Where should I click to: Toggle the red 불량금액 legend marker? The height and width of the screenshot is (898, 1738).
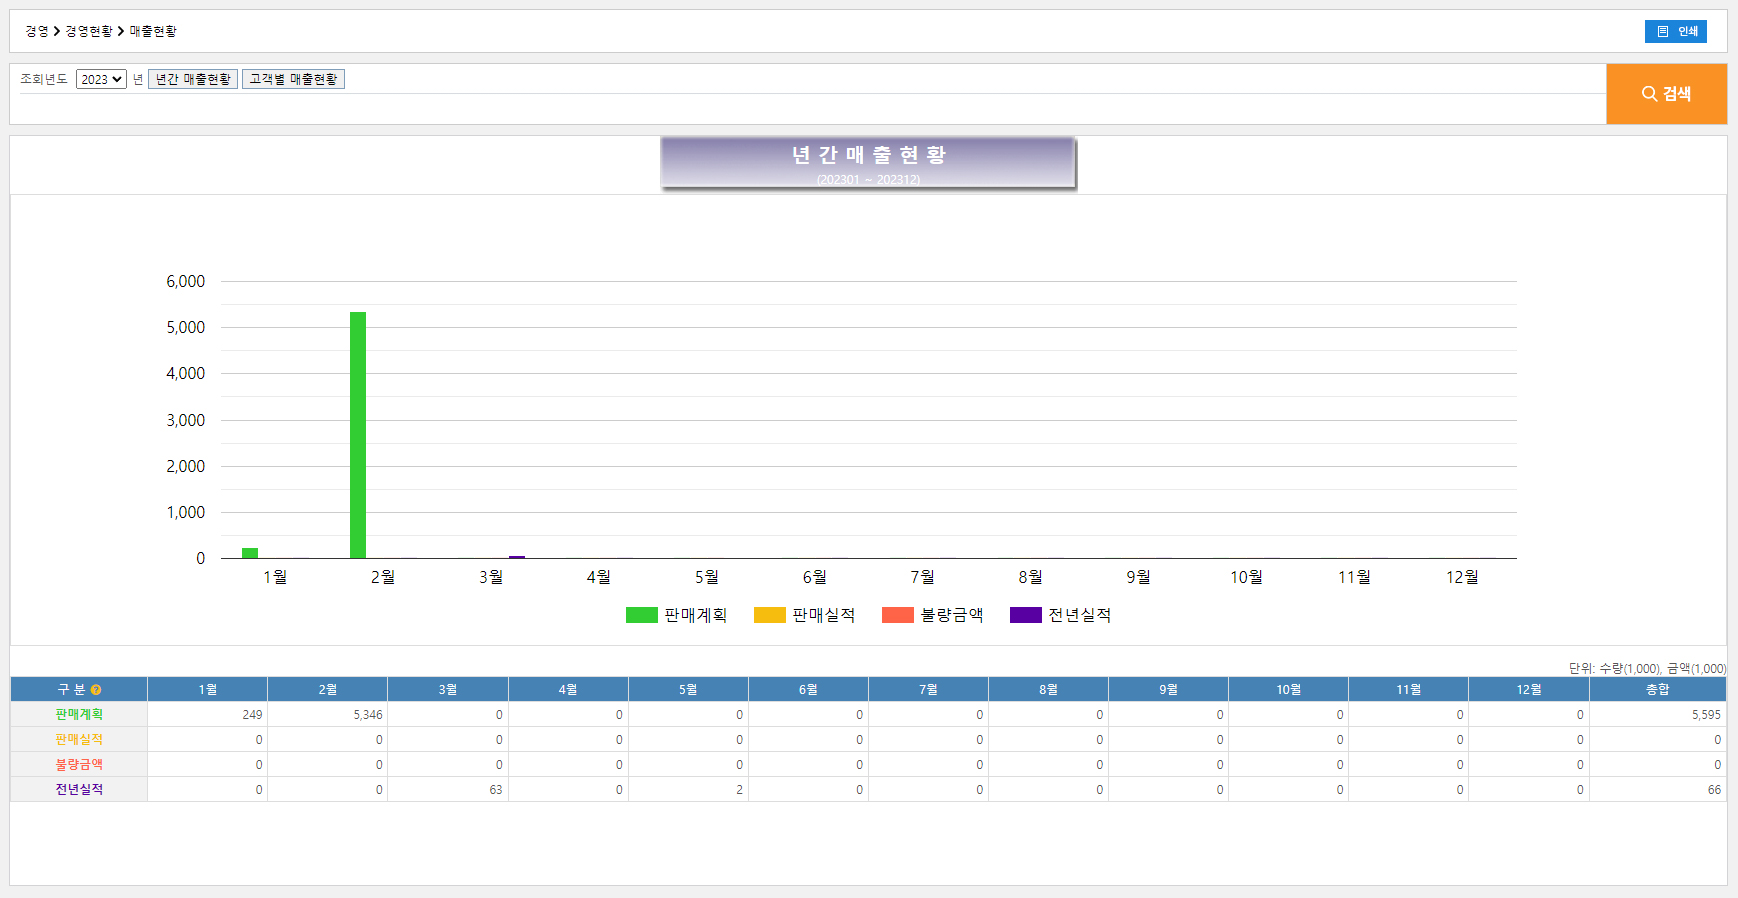[x=897, y=615]
